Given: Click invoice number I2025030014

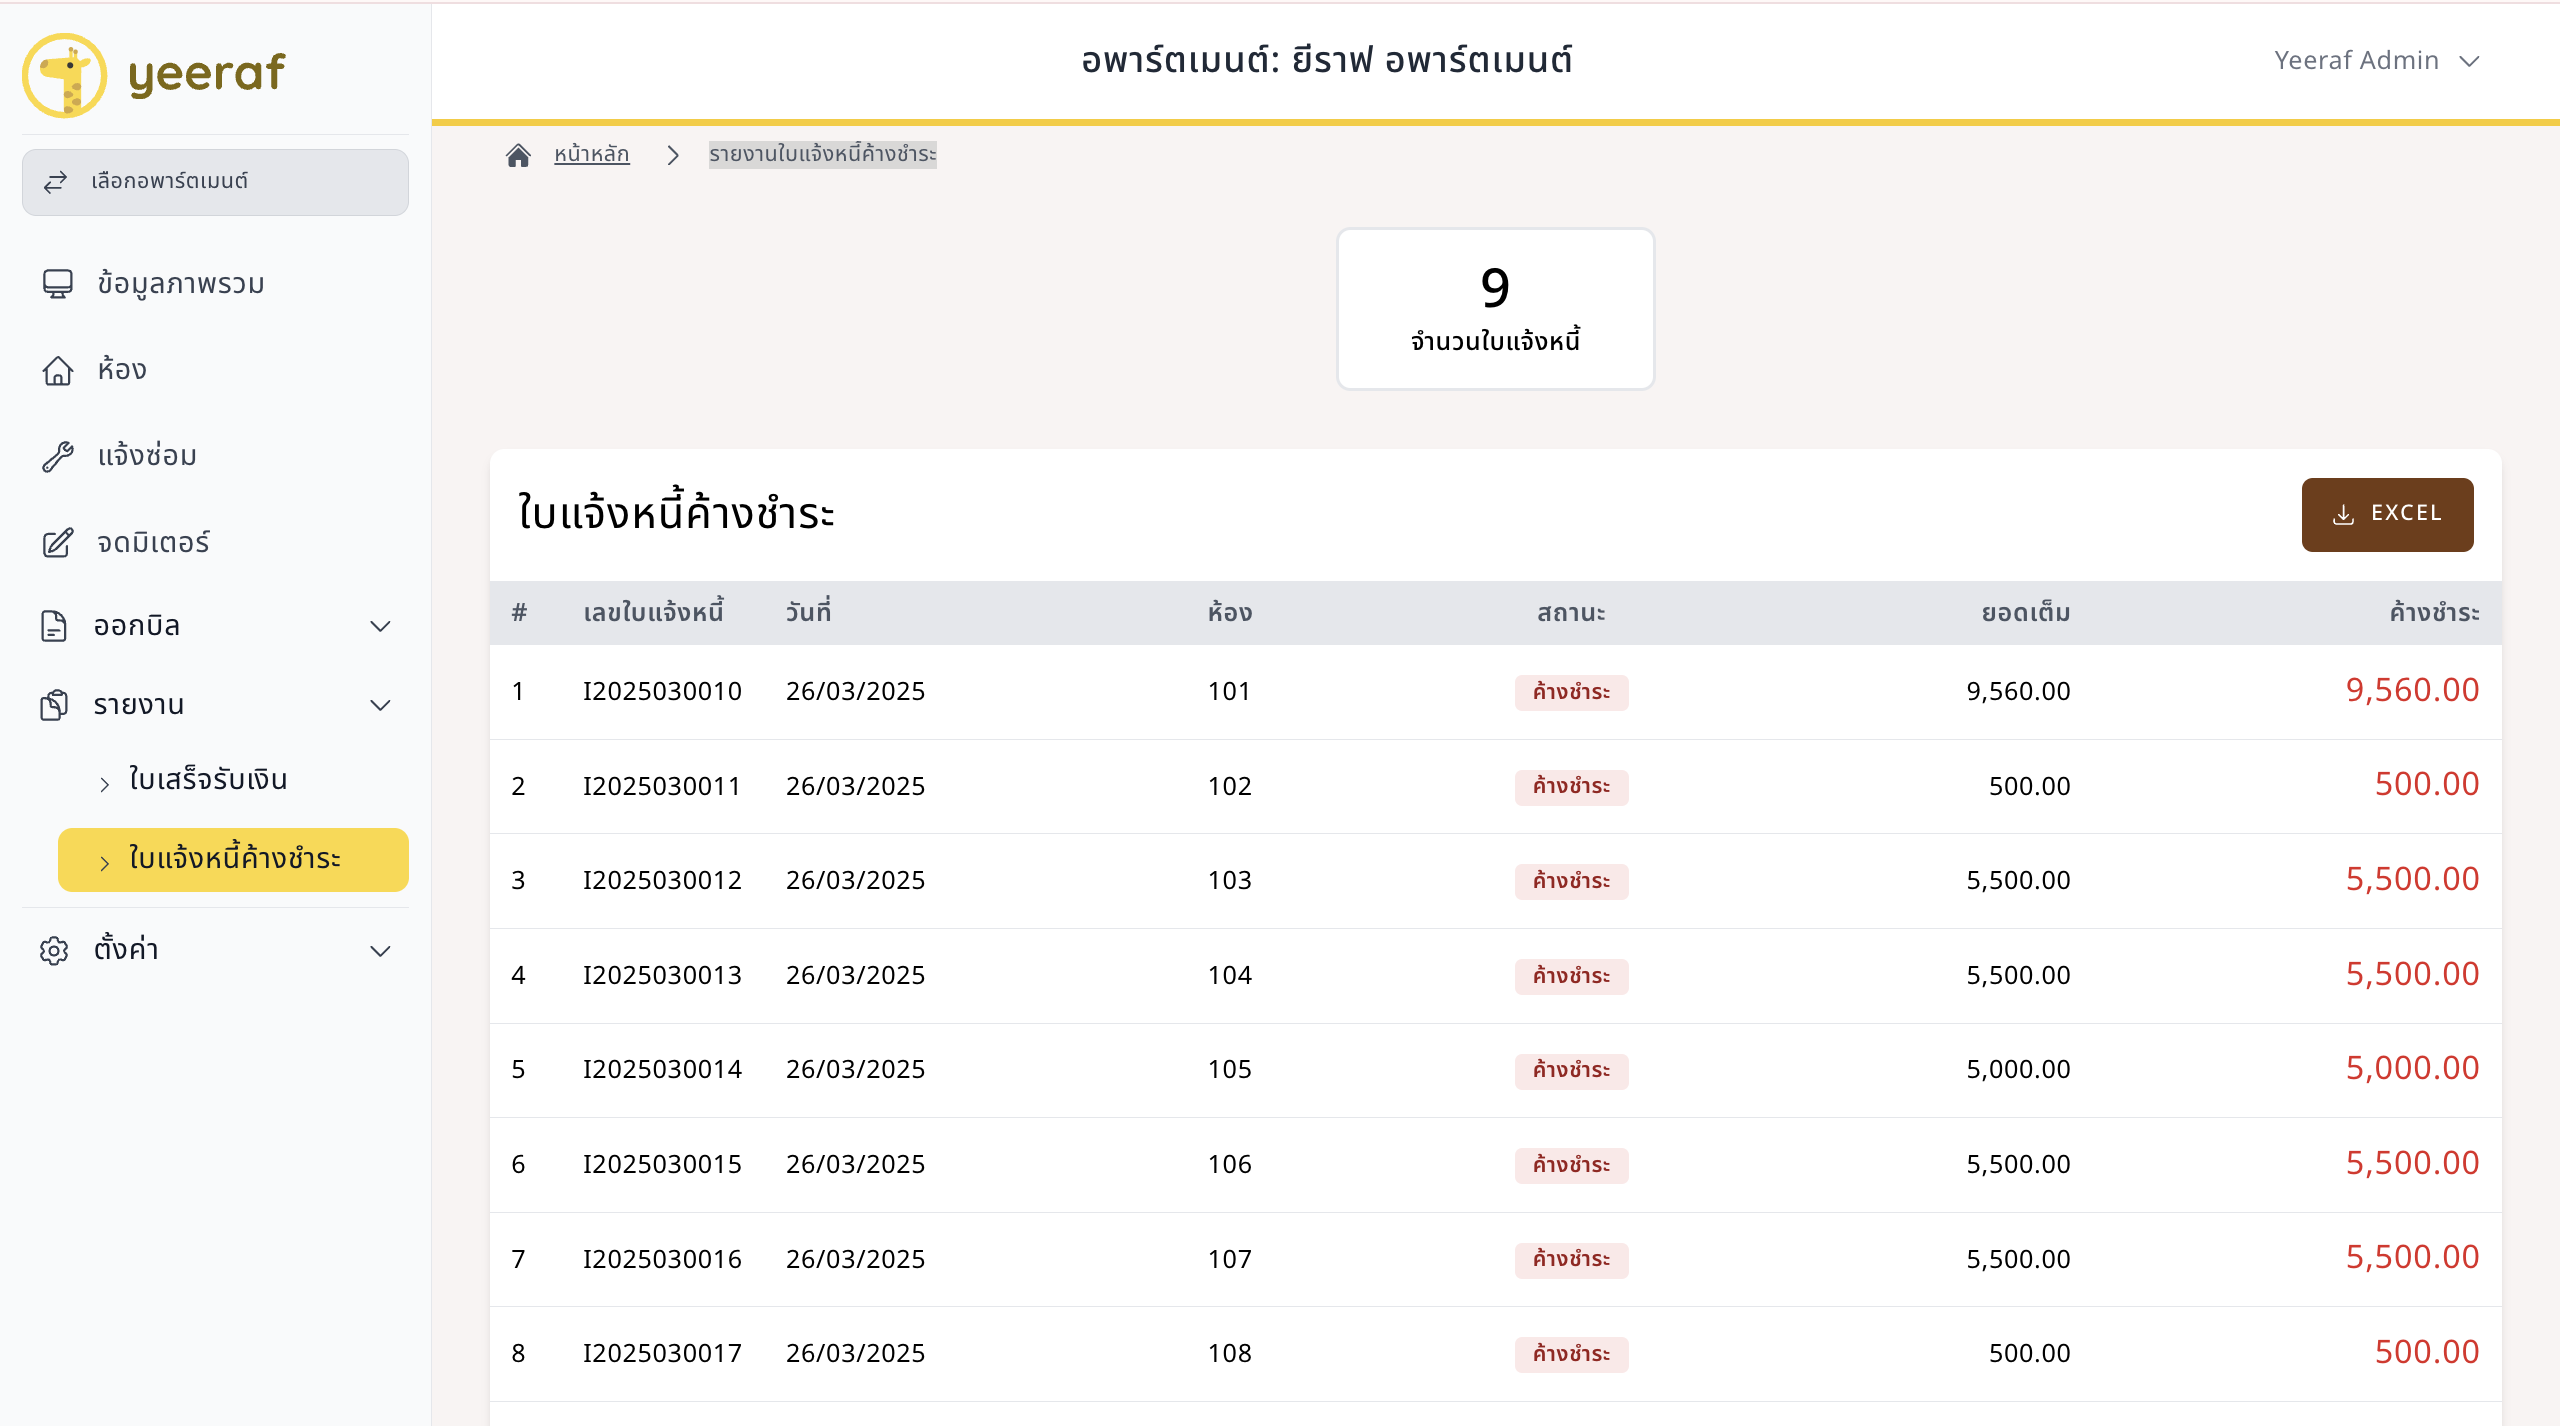Looking at the screenshot, I should tap(662, 1069).
